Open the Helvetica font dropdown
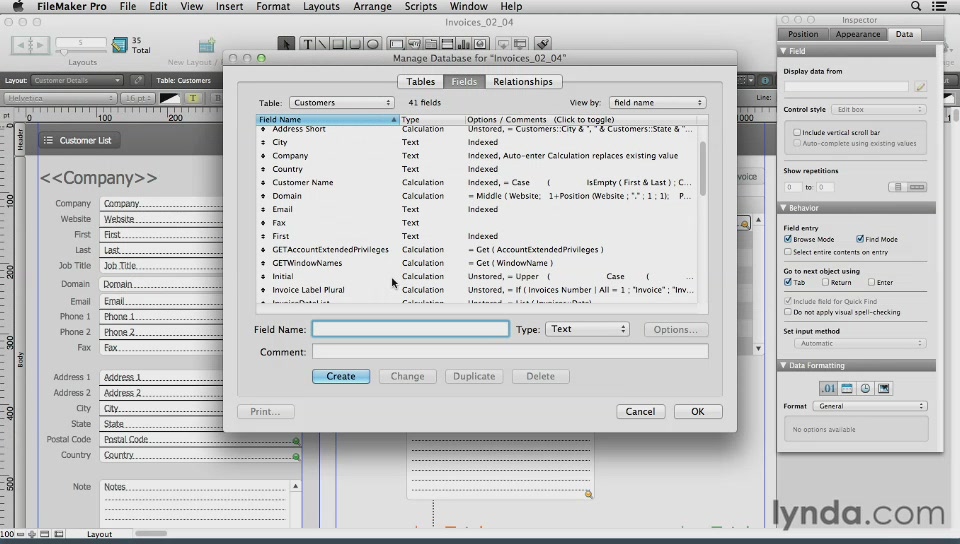The image size is (960, 544). point(60,98)
